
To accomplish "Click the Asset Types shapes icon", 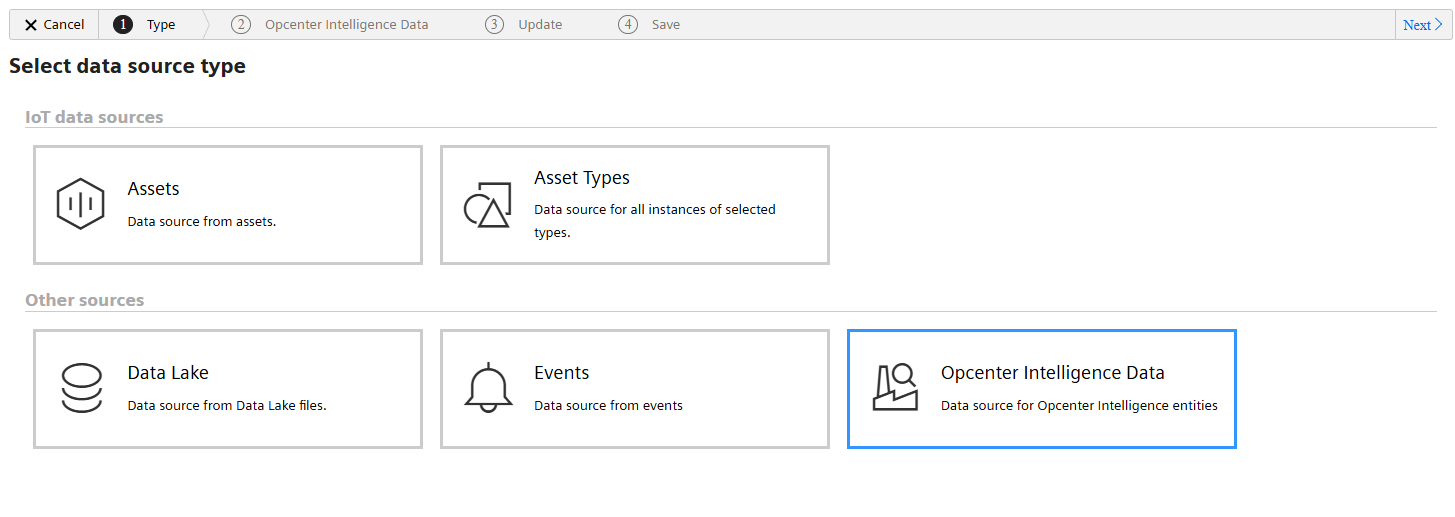I will coord(488,204).
